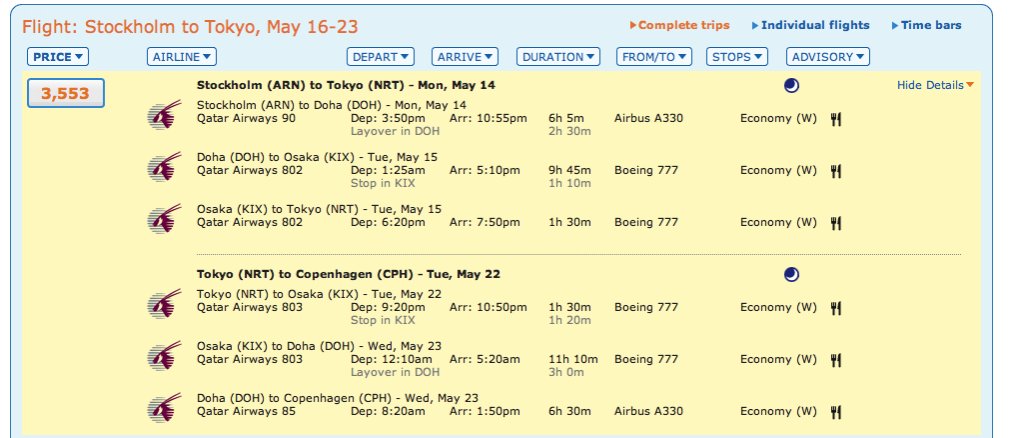The width and height of the screenshot is (1011, 438).
Task: Click meal icon for Osaka to Tokyo flight
Action: [x=836, y=223]
